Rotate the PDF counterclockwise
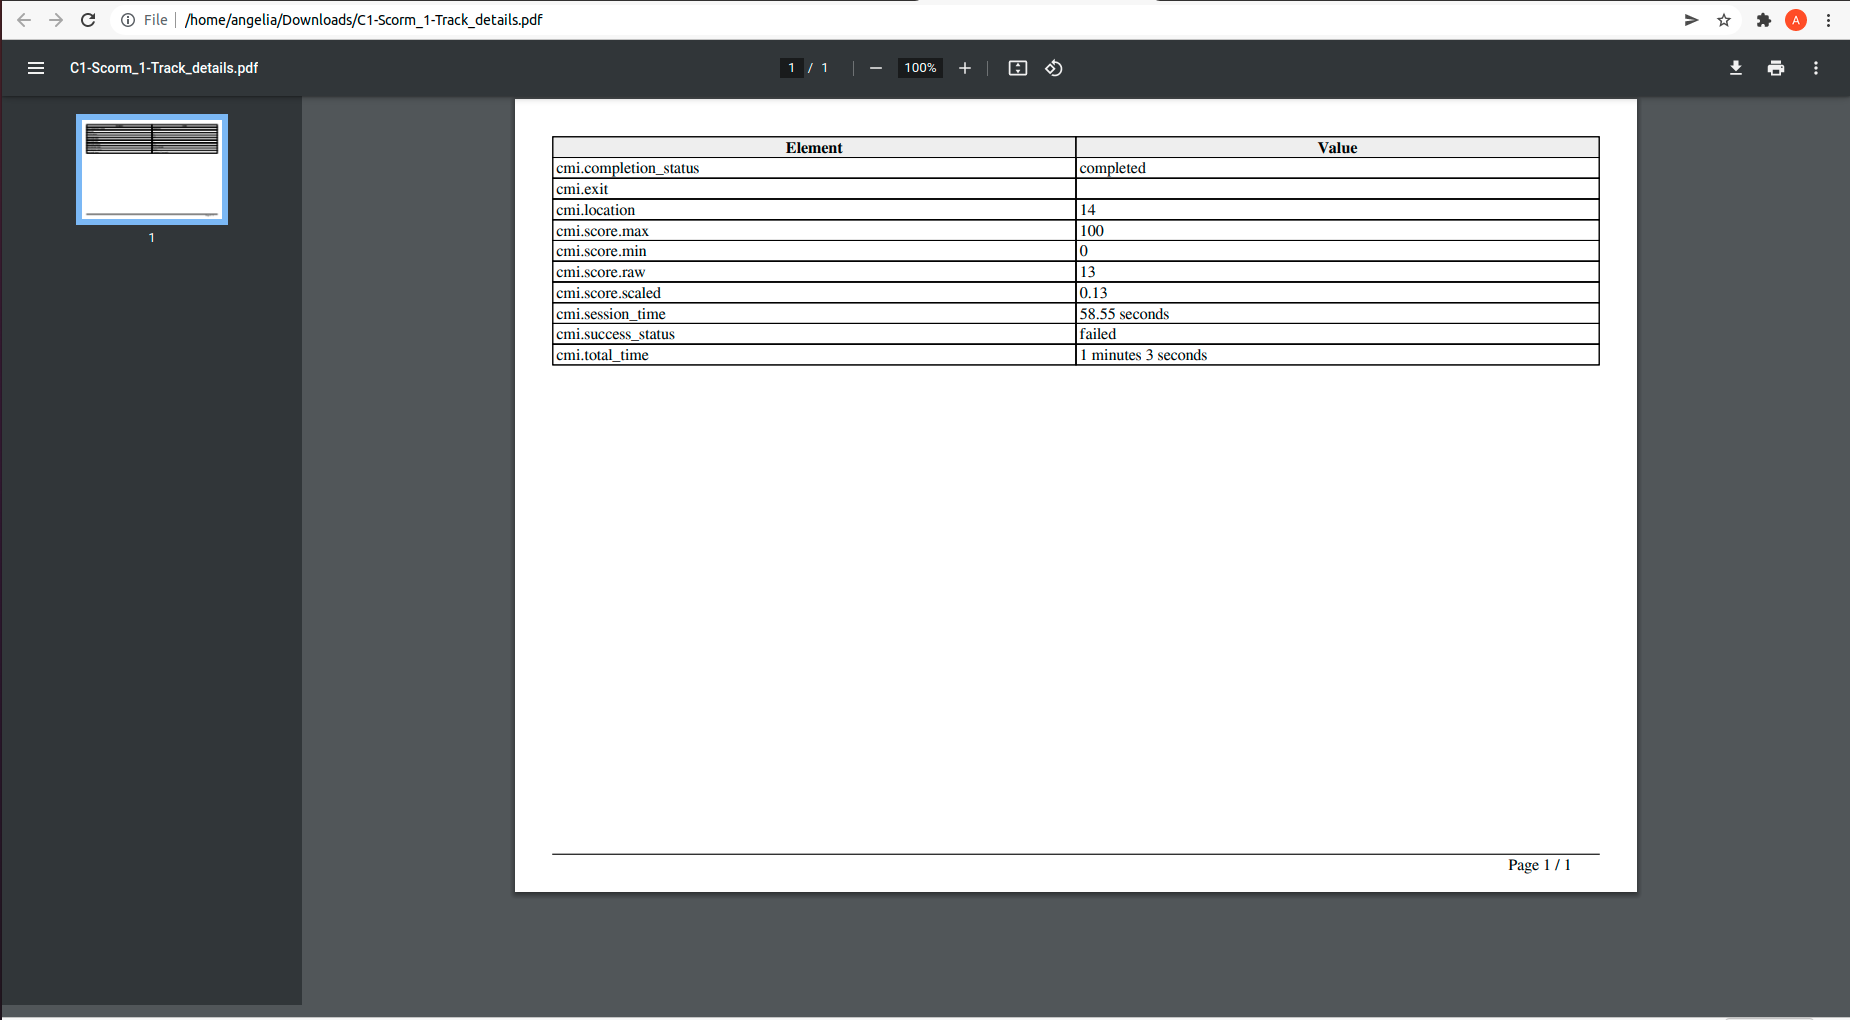 coord(1054,68)
